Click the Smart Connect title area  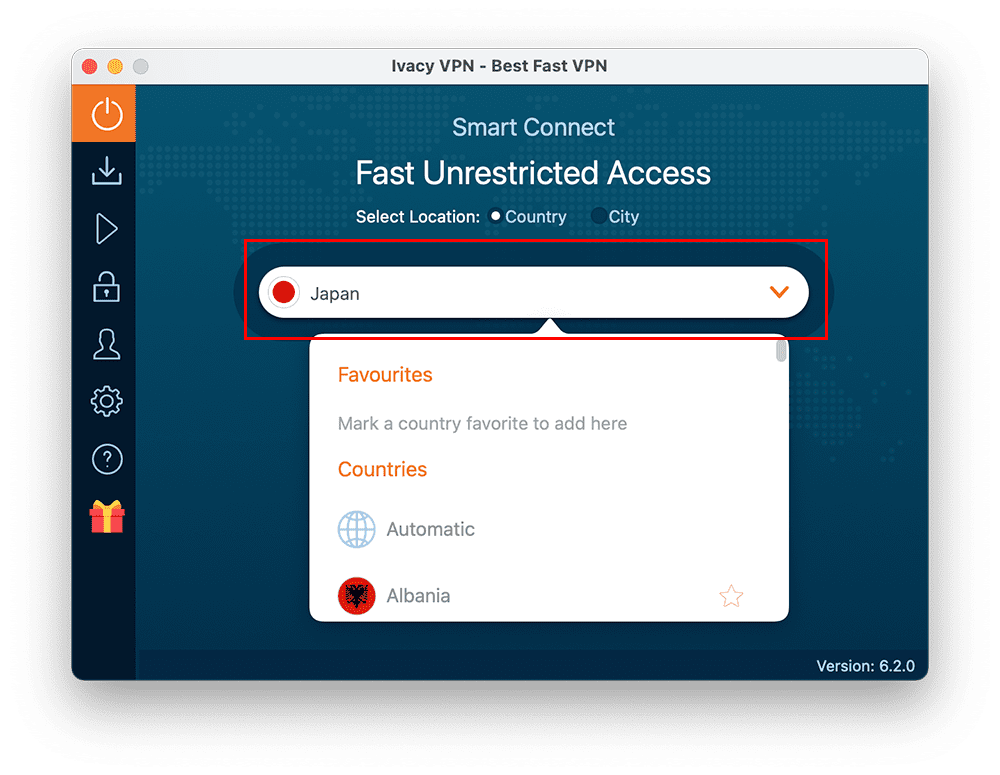point(534,127)
